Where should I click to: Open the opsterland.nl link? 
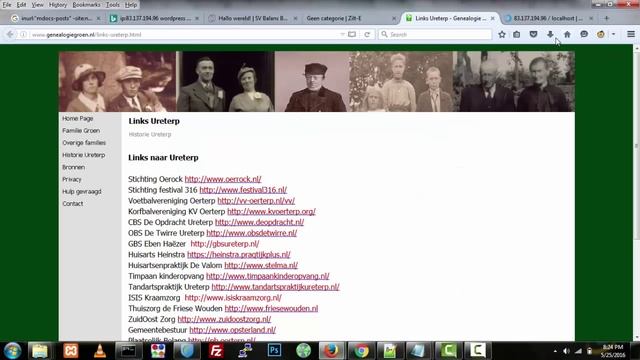point(233,330)
